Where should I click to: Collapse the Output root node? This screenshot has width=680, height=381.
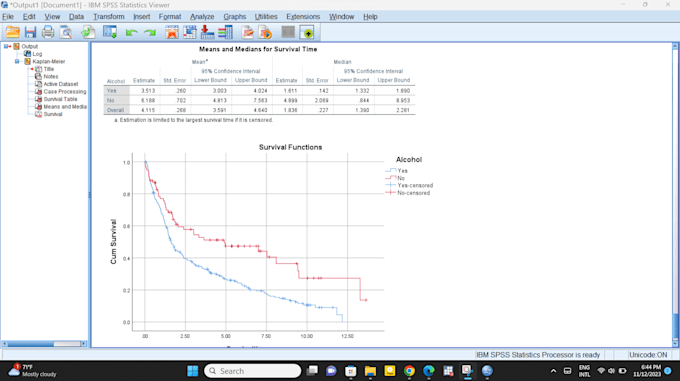pyautogui.click(x=6, y=46)
